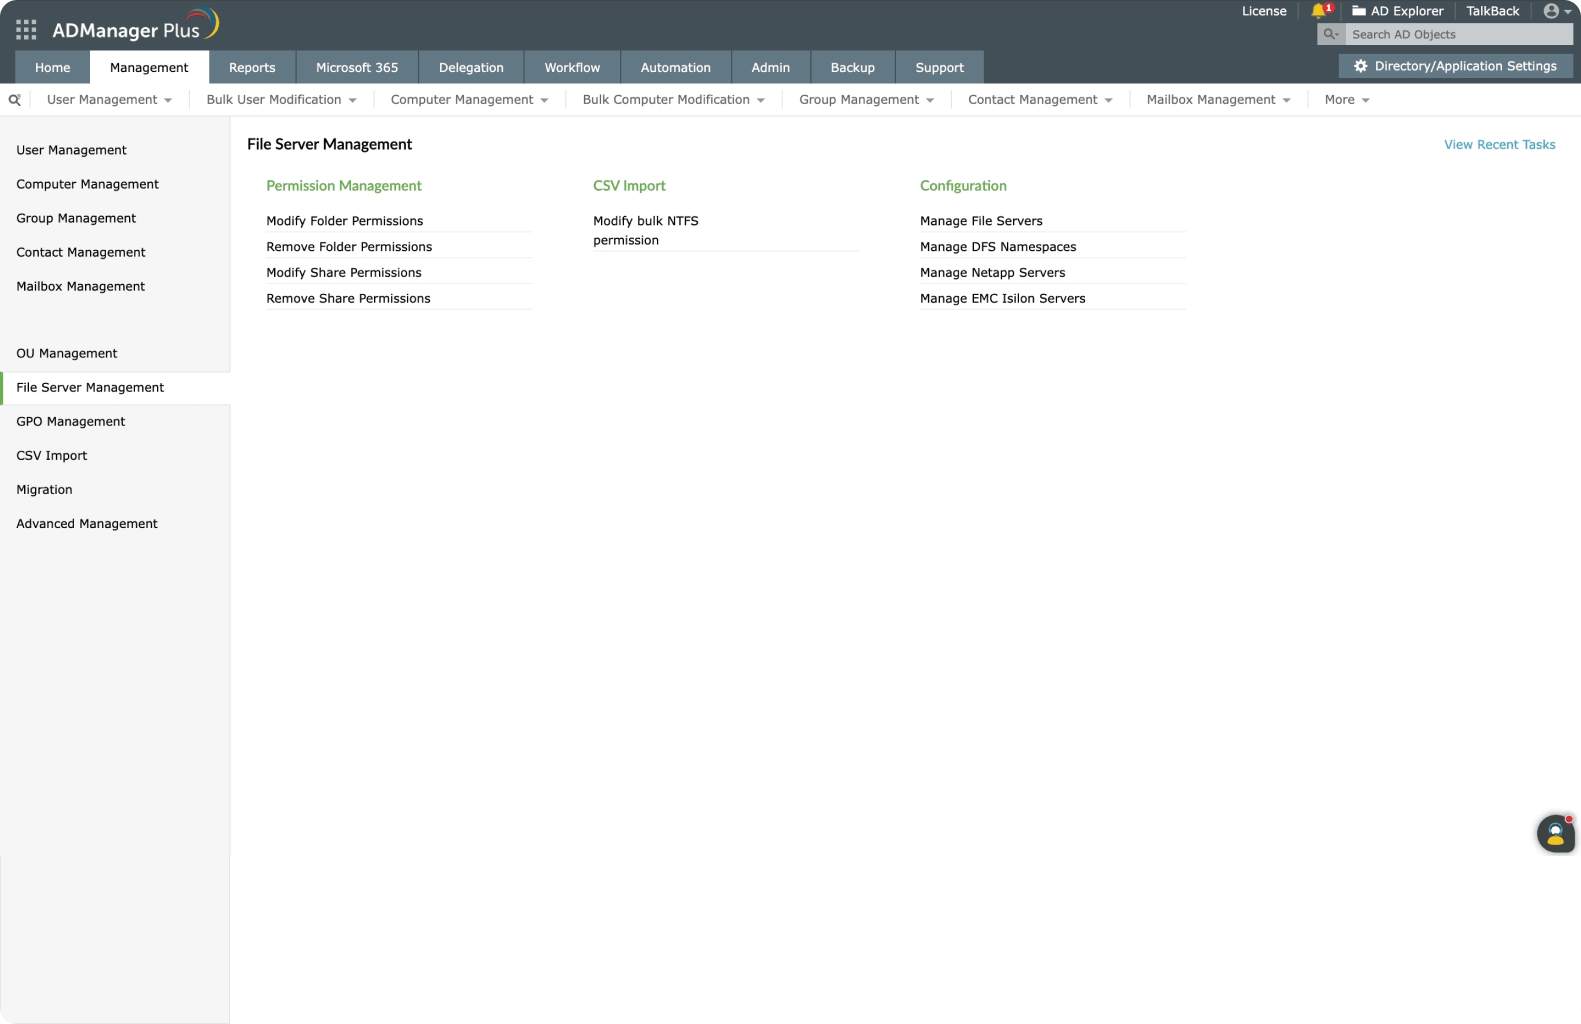The image size is (1581, 1024).
Task: Select Computer Management in left sidebar
Action: click(88, 184)
